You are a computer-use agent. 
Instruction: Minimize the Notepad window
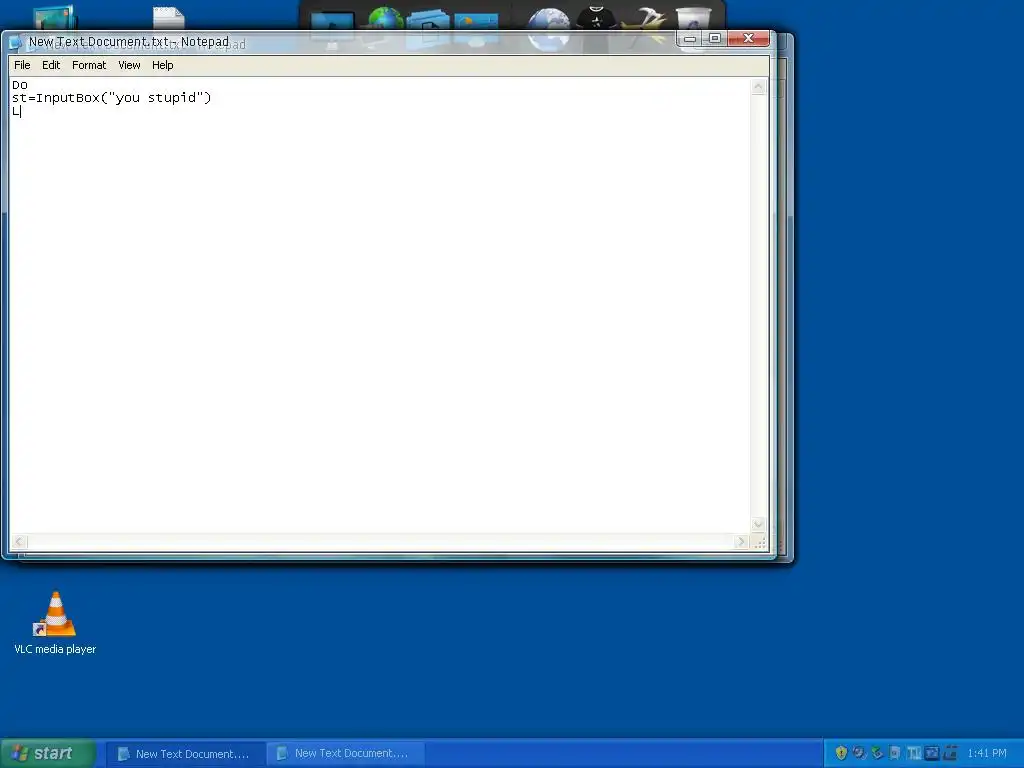coord(690,39)
